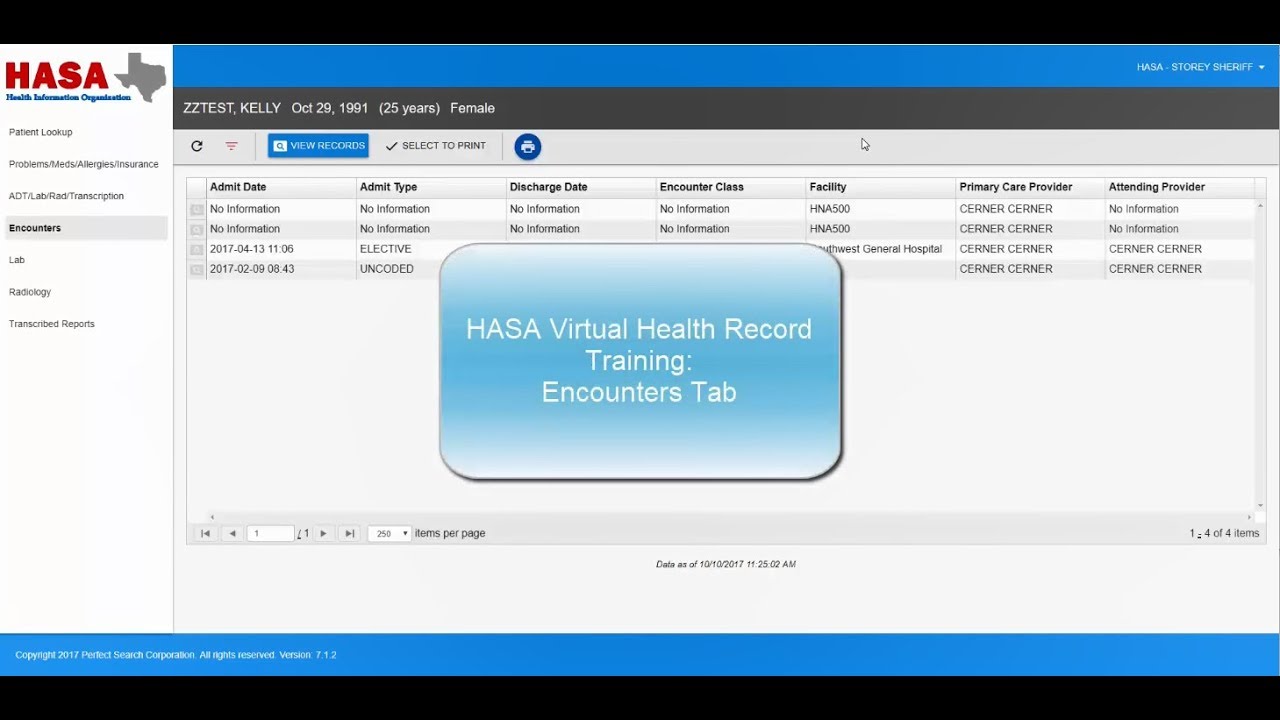Click the vertical scrollbar of the encounters table
This screenshot has height=720, width=1280.
point(1260,355)
